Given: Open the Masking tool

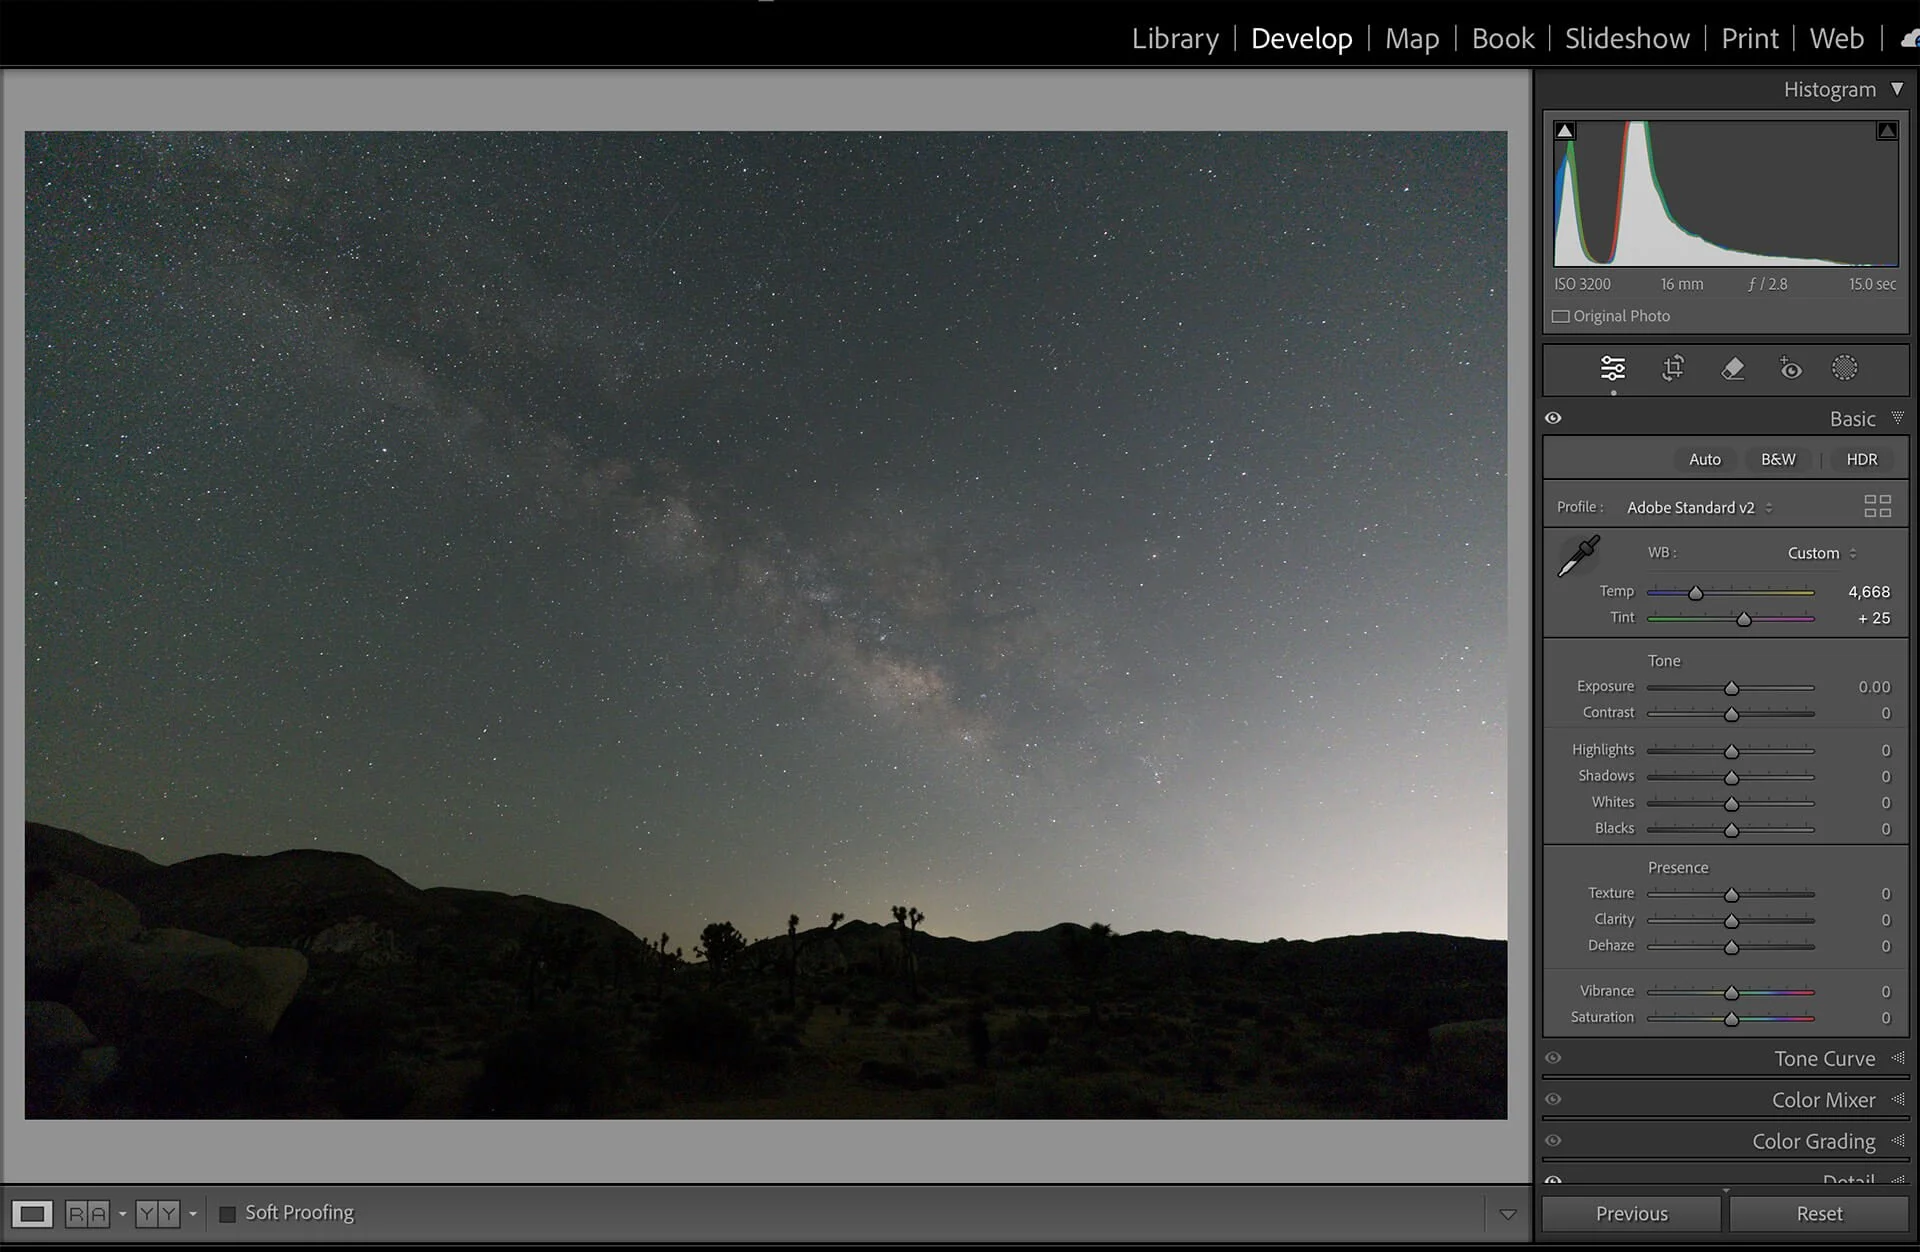Looking at the screenshot, I should point(1844,369).
